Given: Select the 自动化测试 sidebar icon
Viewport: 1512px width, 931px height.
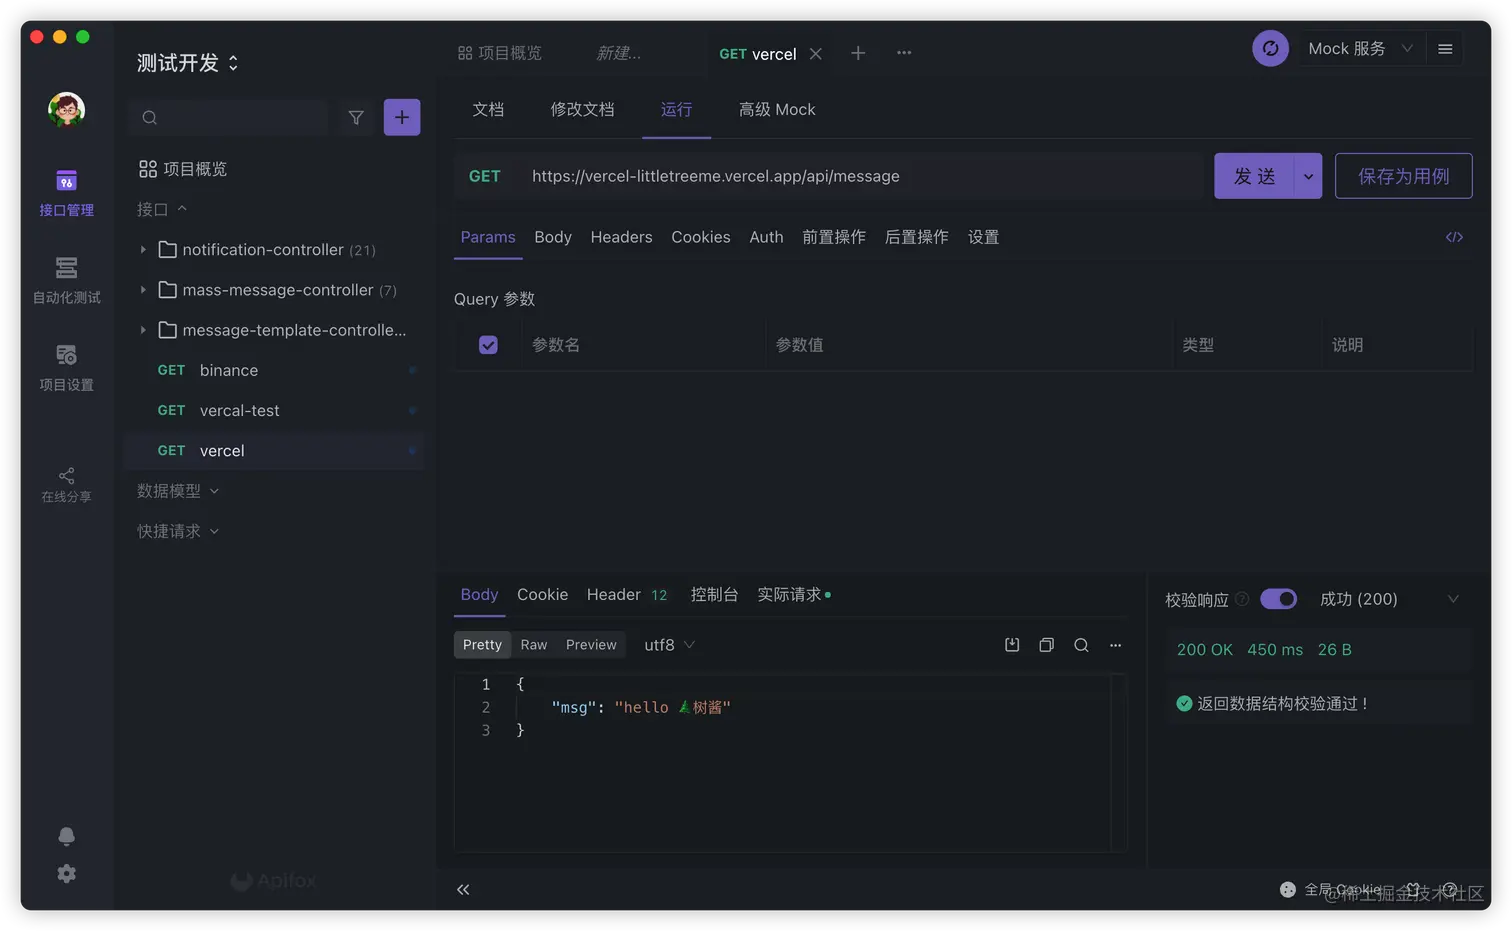Looking at the screenshot, I should coord(66,282).
